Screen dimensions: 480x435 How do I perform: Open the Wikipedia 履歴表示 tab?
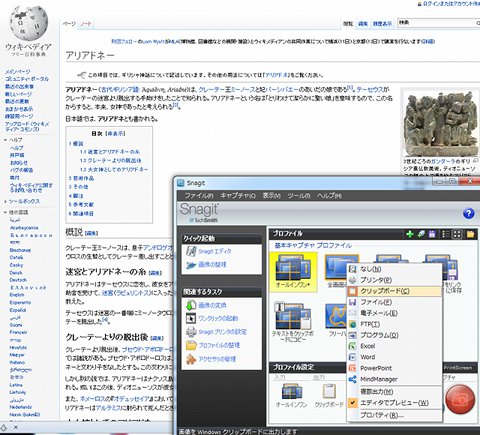(382, 24)
